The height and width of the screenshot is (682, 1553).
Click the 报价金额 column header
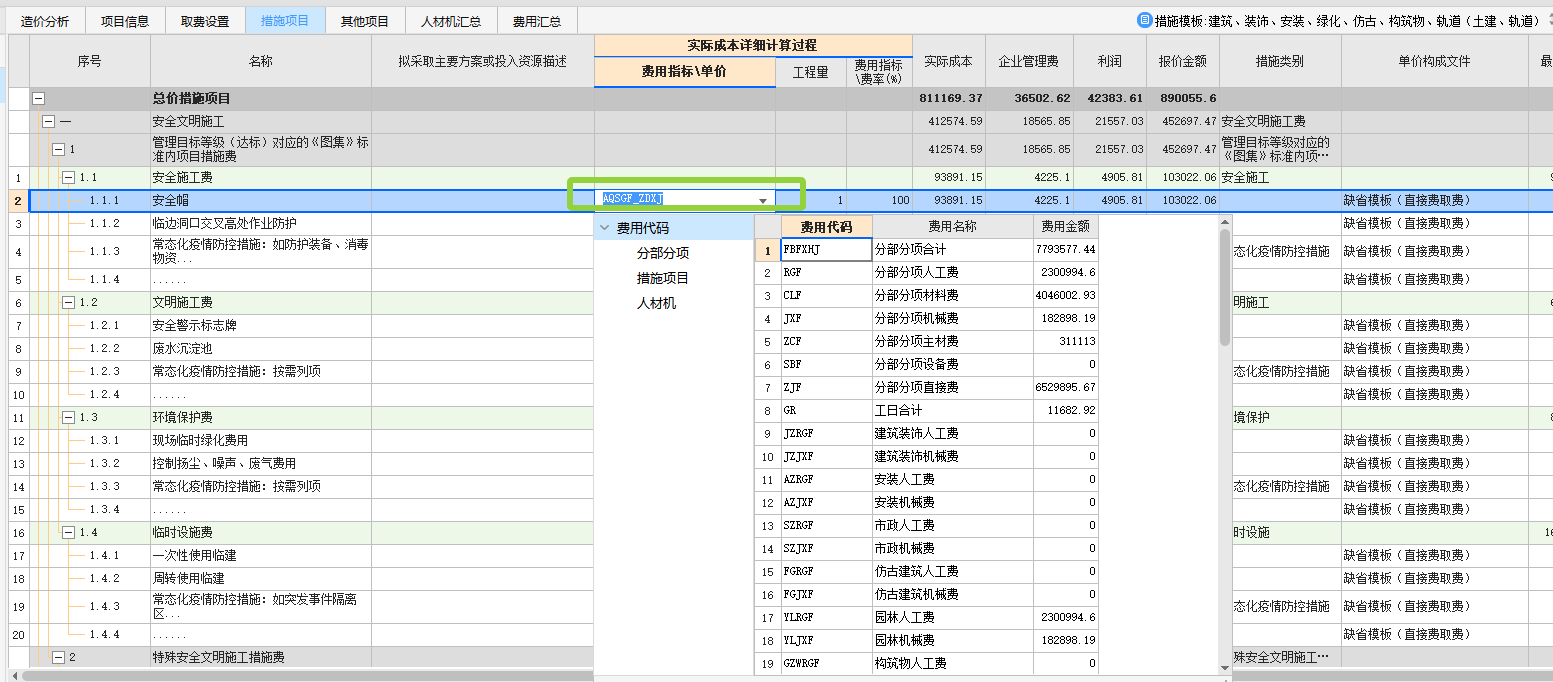tap(1183, 61)
